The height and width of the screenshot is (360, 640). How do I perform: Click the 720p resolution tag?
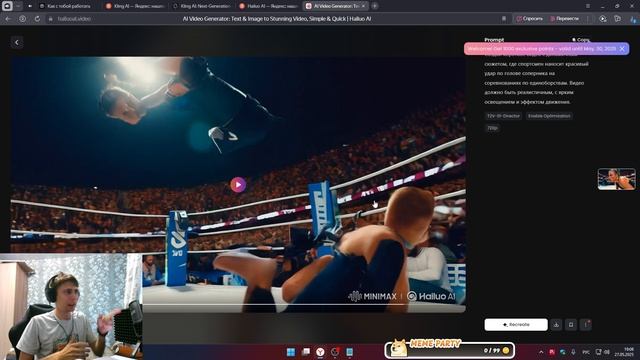tap(492, 128)
